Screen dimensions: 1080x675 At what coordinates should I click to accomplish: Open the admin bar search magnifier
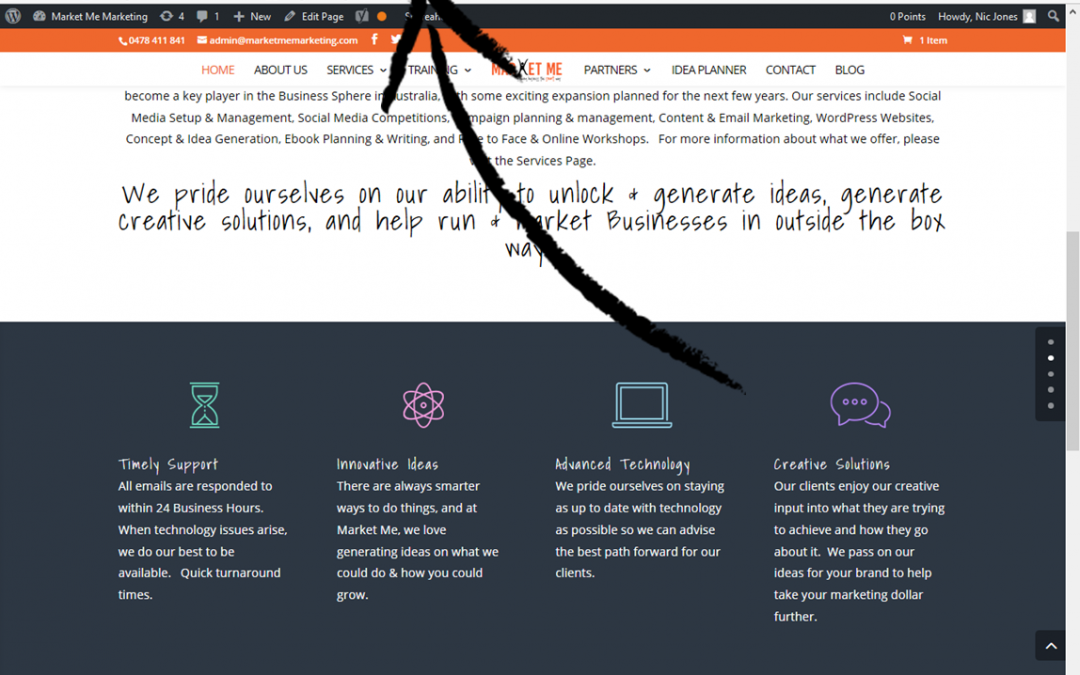tap(1053, 16)
